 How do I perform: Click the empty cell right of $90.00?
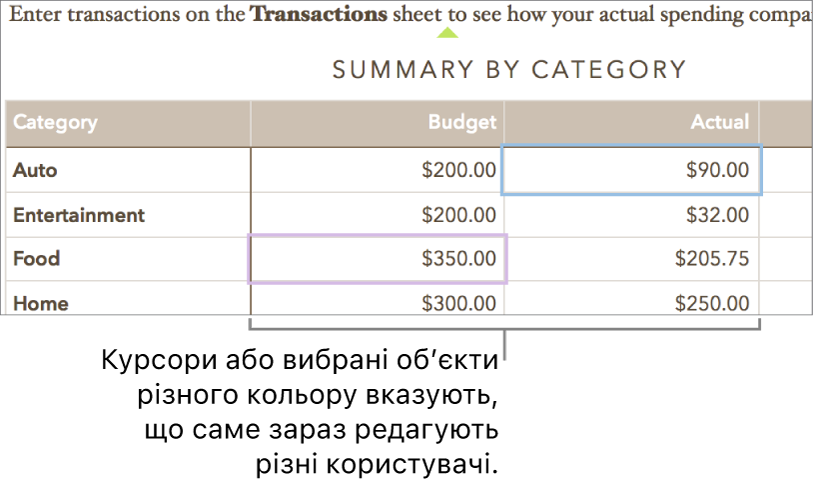click(787, 170)
